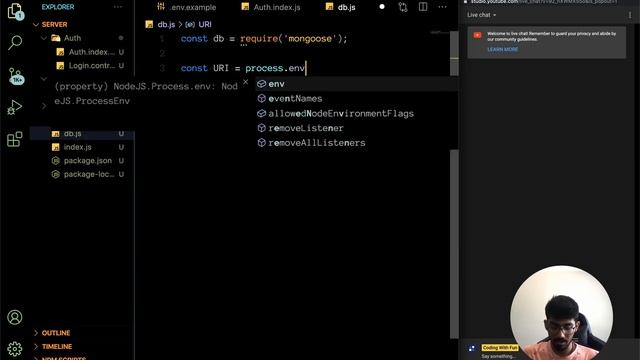Open the Accounts menu icon
Image resolution: width=640 pixels, height=360 pixels.
coord(15,317)
